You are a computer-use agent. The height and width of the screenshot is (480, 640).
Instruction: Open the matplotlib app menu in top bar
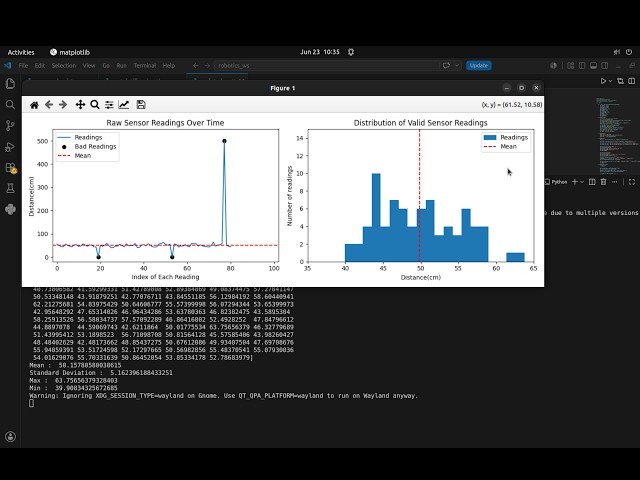[x=70, y=52]
